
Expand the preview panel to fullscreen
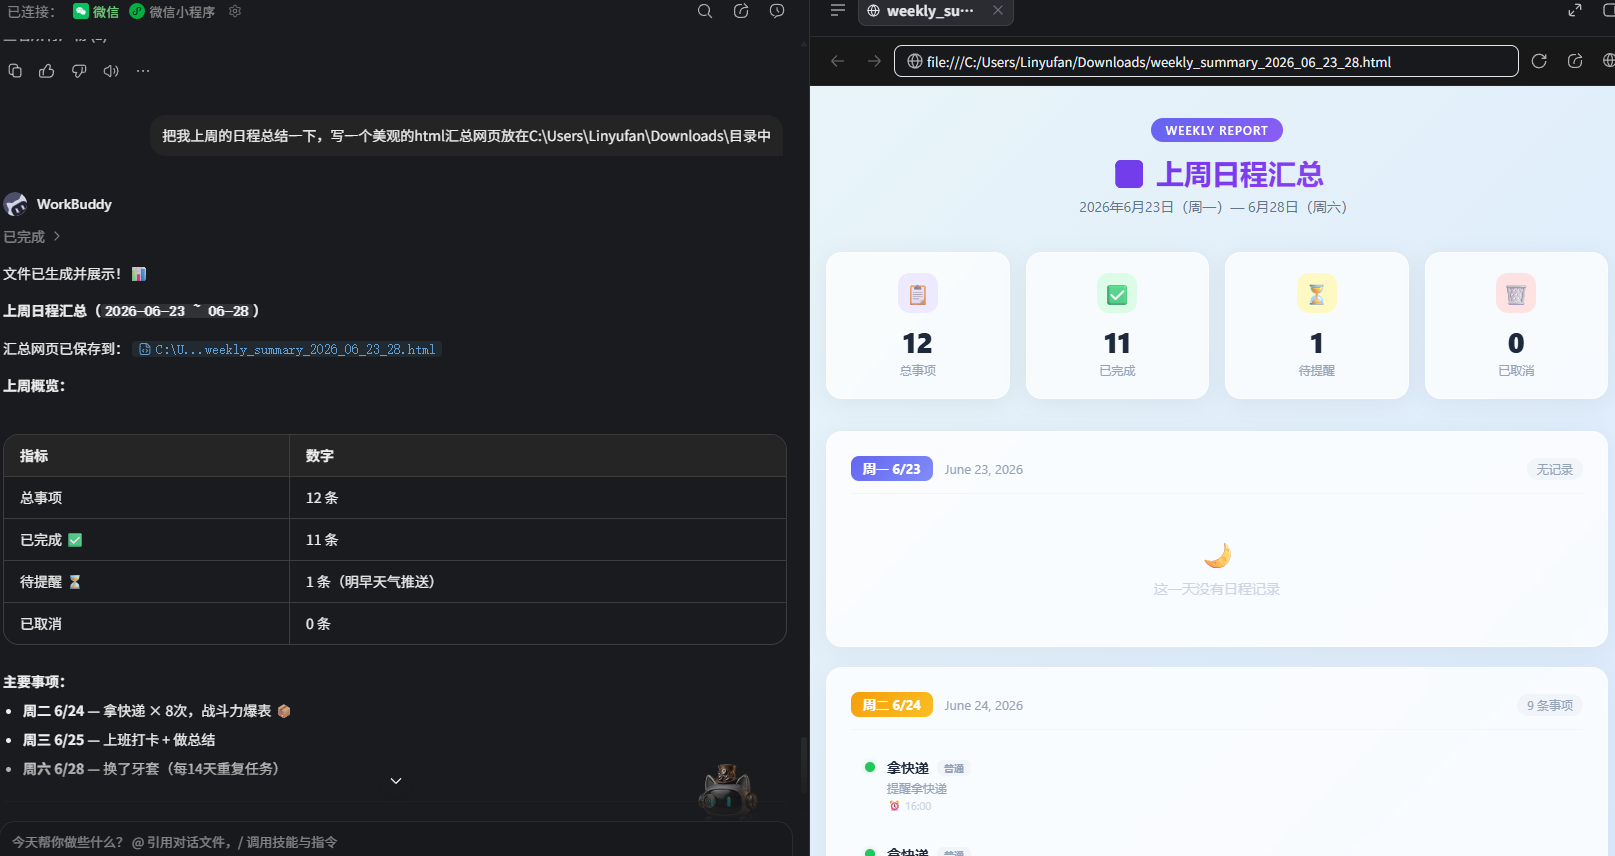pyautogui.click(x=1575, y=10)
